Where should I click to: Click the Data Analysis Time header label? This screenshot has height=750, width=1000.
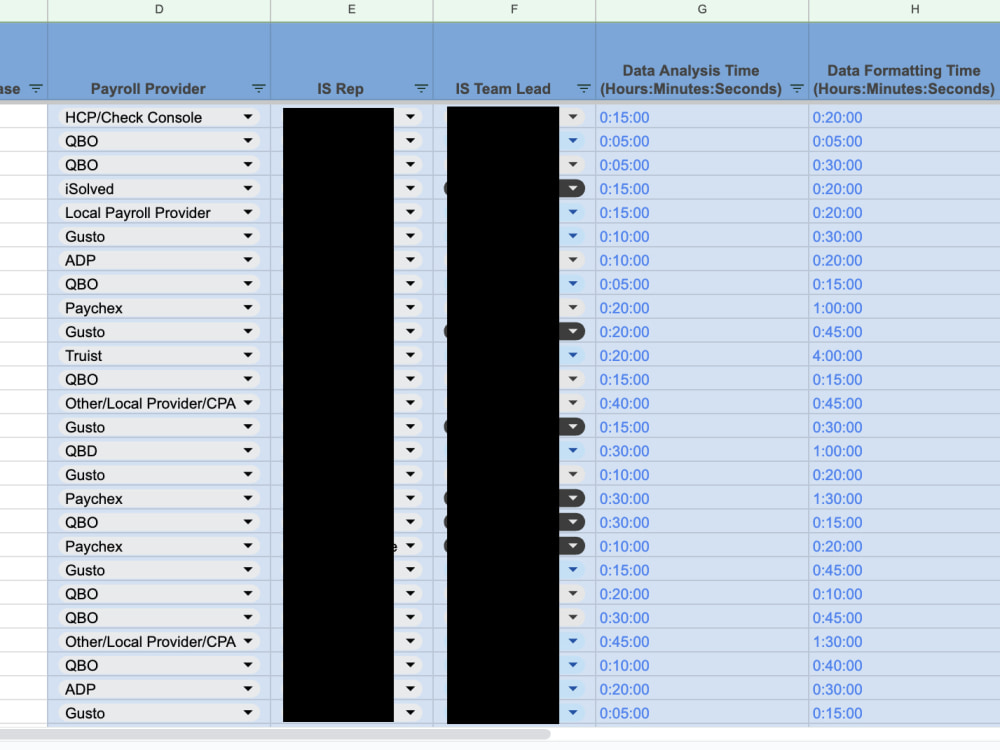coord(691,80)
